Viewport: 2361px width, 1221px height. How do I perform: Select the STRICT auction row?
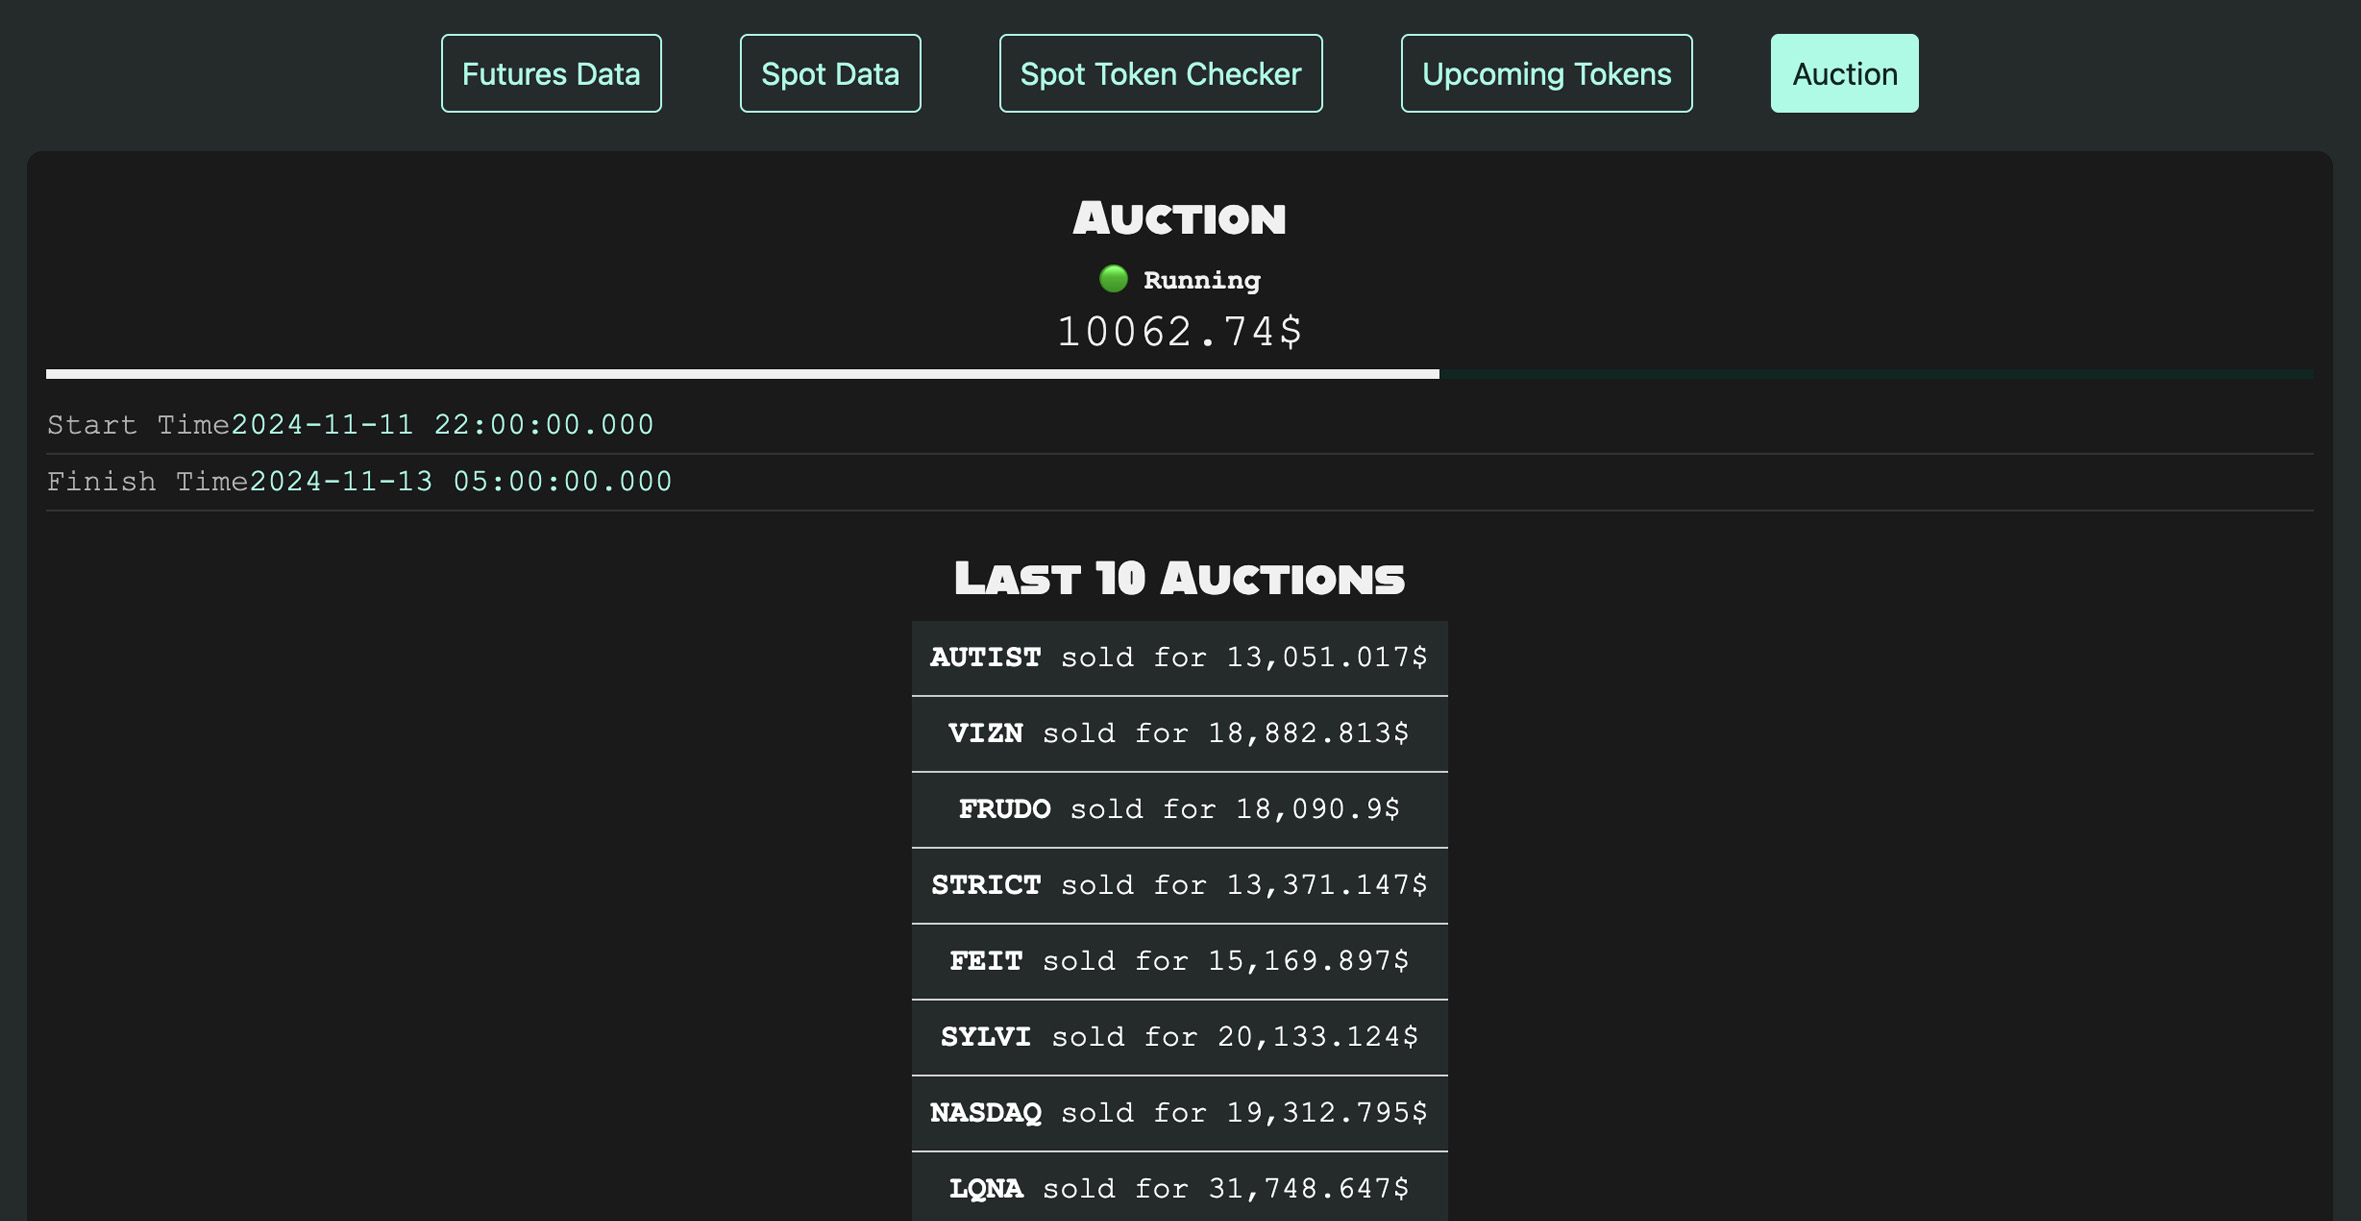coord(1179,885)
